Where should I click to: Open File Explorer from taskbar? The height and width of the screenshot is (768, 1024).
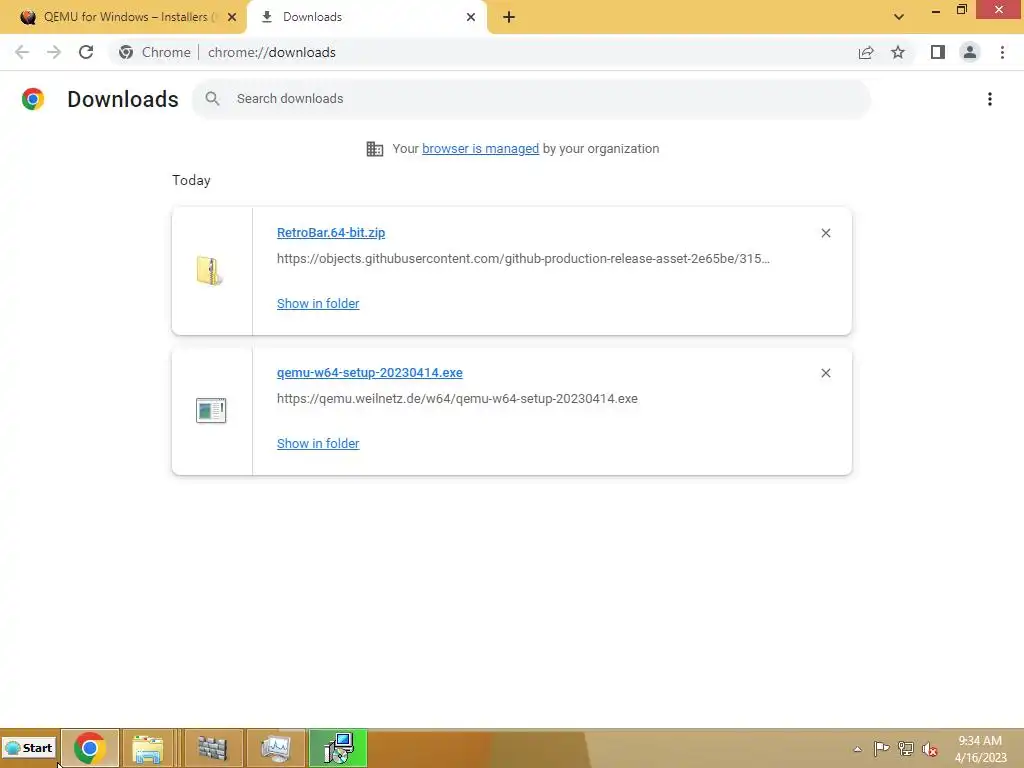point(148,748)
